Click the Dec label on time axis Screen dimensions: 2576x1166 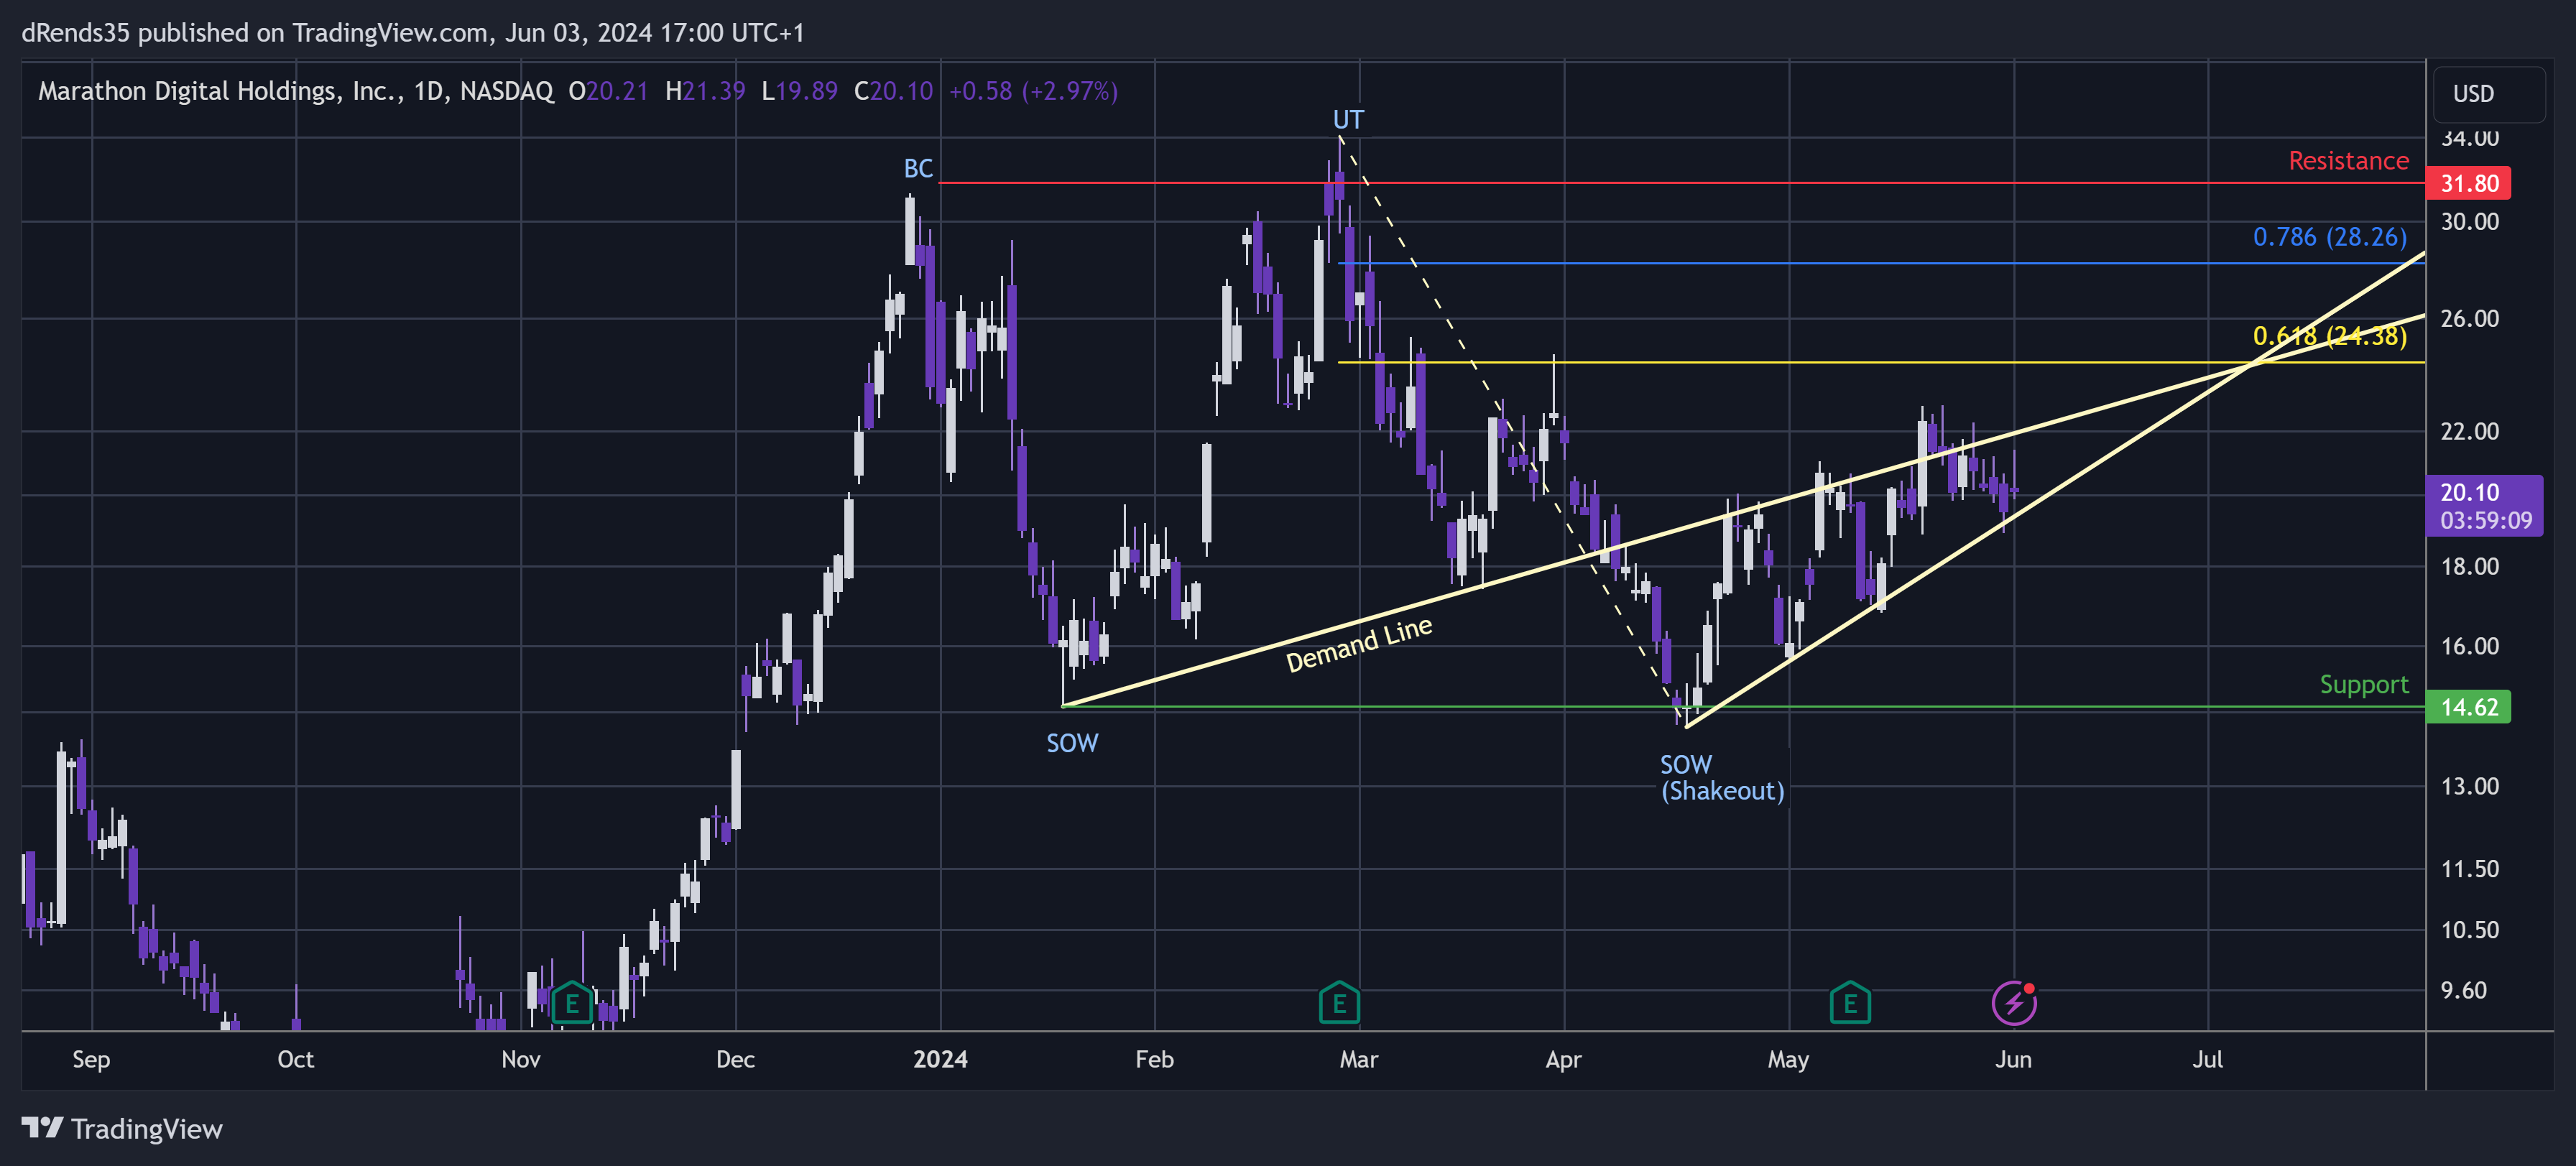click(735, 1060)
